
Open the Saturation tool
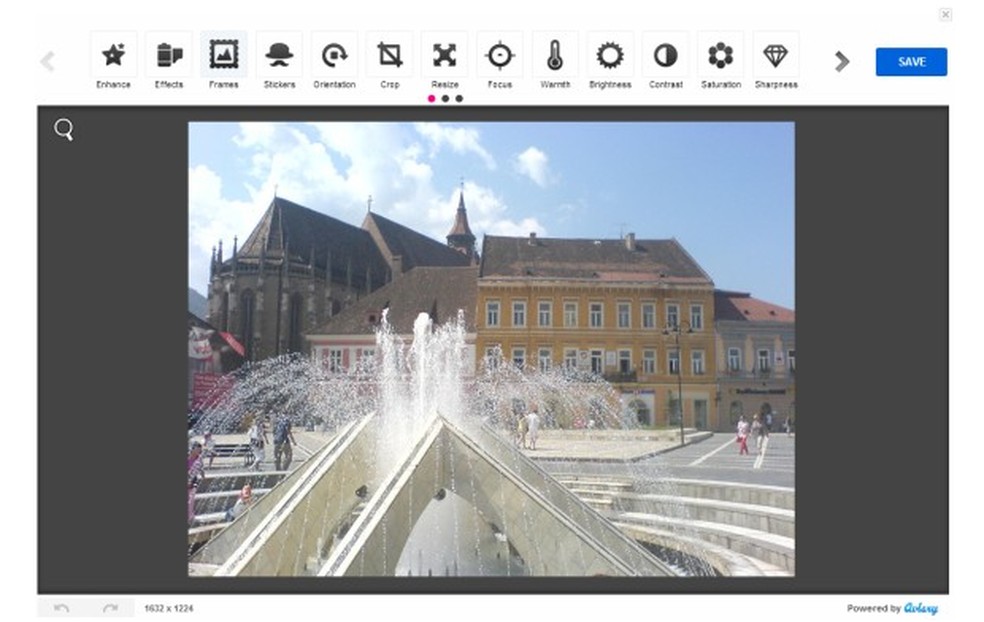(721, 61)
